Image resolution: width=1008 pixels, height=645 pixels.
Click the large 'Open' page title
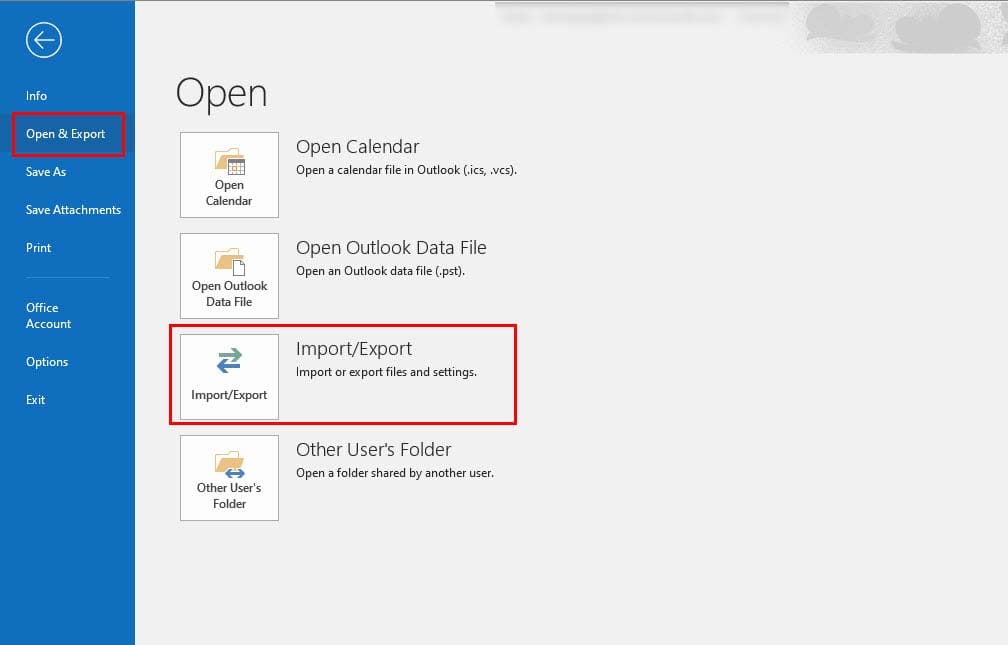point(221,94)
